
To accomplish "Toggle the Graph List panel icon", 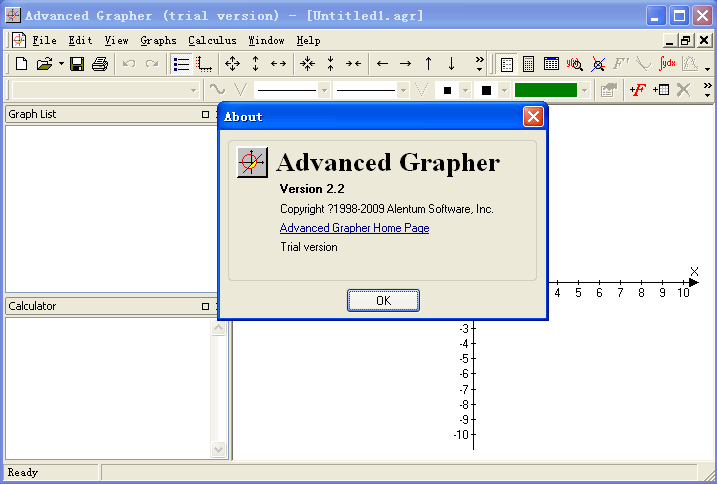I will tap(182, 64).
